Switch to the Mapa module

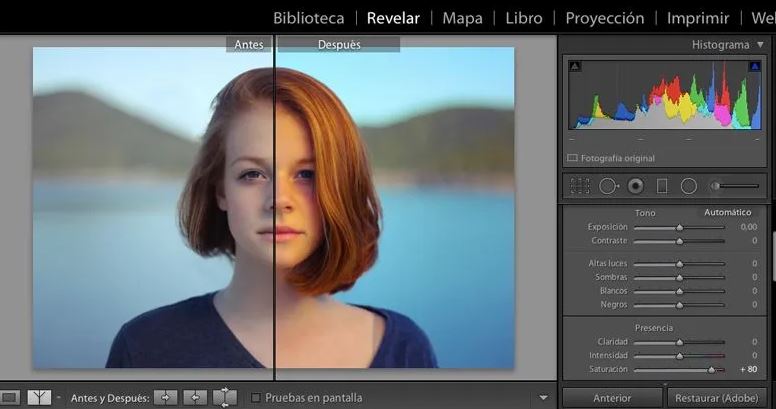point(462,18)
